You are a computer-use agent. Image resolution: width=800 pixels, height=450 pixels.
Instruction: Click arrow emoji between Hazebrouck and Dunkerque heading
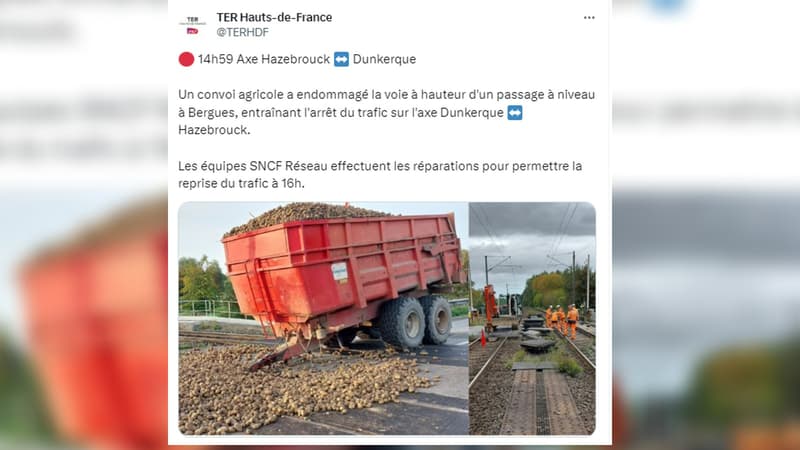341,59
